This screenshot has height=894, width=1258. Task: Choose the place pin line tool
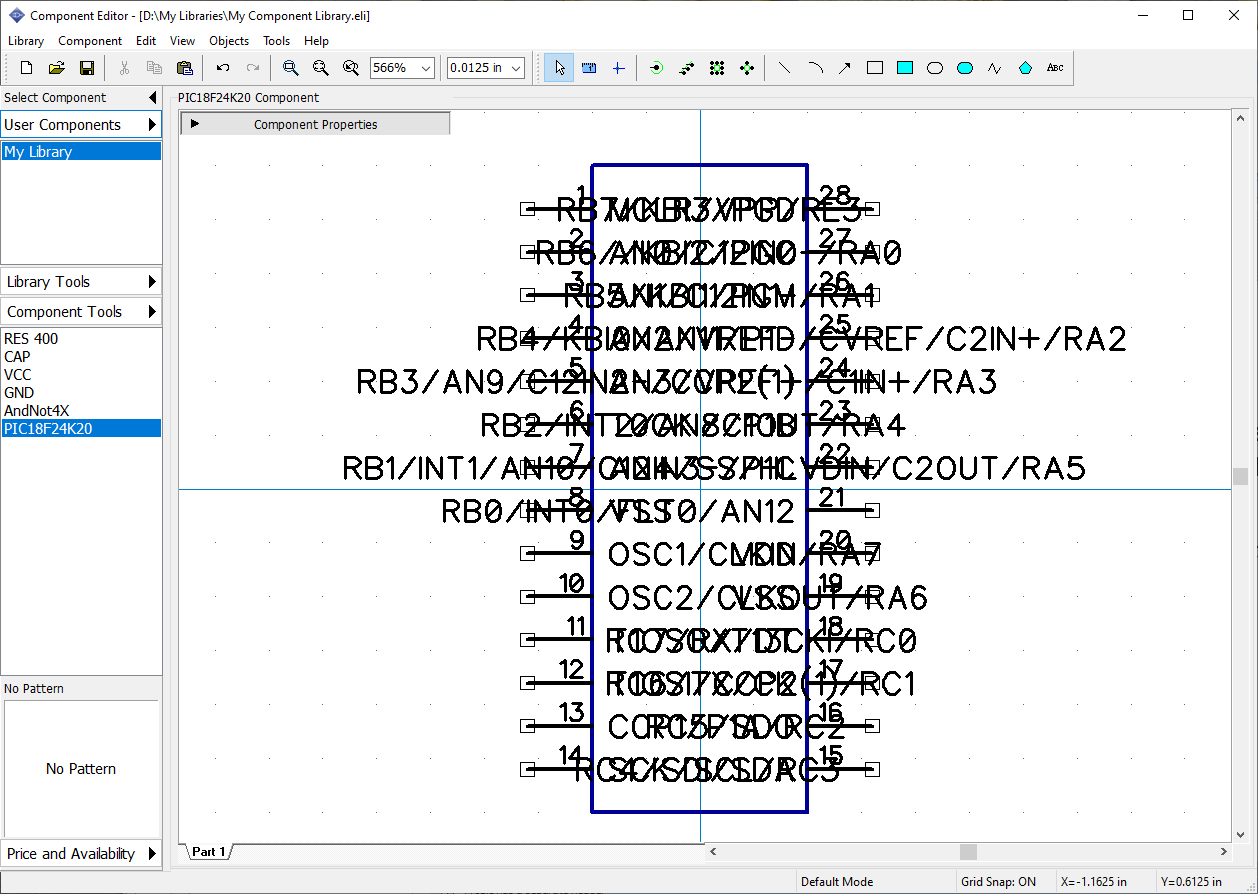[x=686, y=68]
